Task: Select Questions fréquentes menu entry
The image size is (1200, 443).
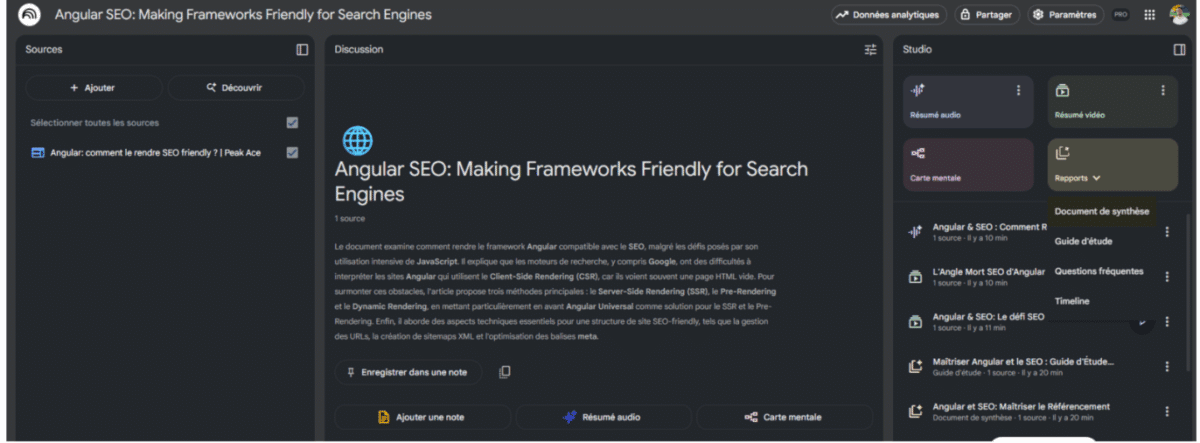Action: [x=1099, y=271]
